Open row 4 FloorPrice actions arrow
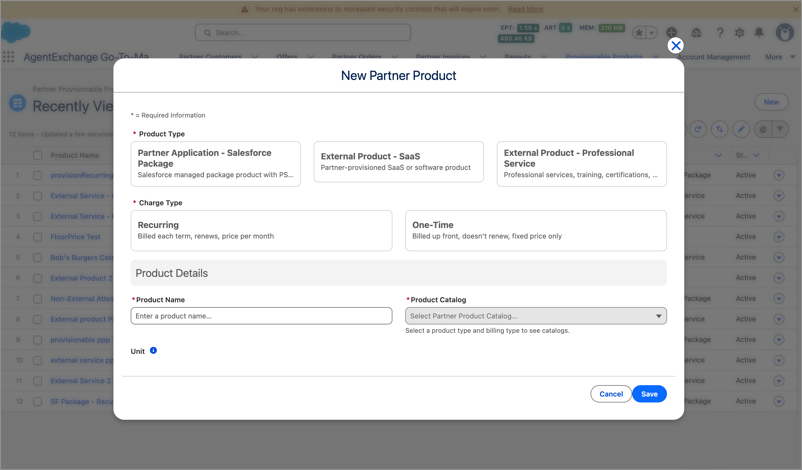This screenshot has width=802, height=470. click(779, 237)
